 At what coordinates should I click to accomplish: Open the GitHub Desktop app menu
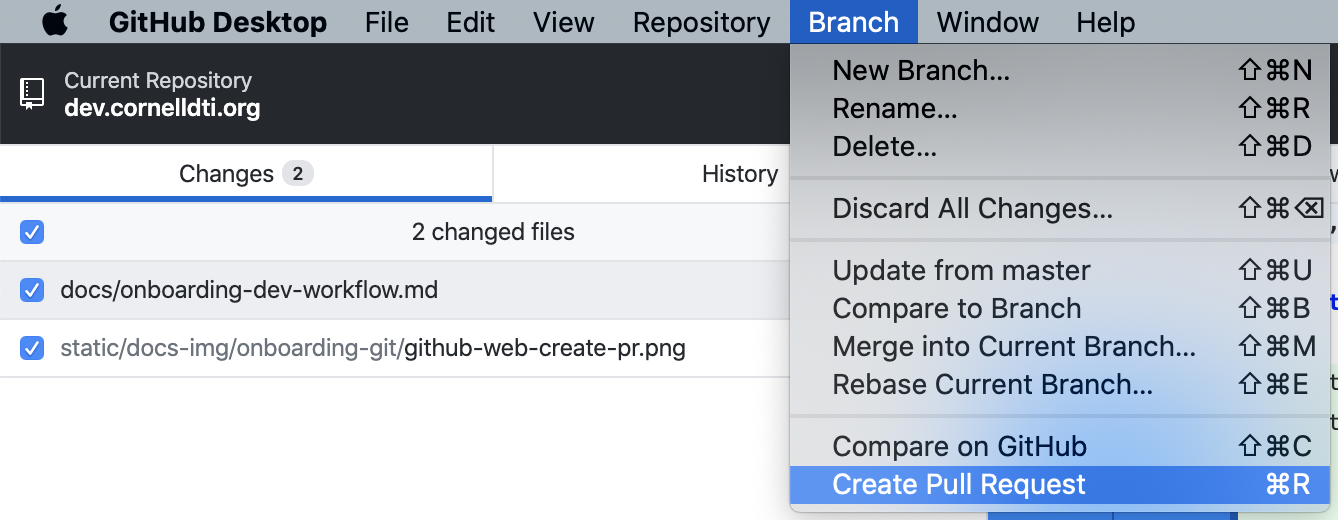click(x=218, y=22)
